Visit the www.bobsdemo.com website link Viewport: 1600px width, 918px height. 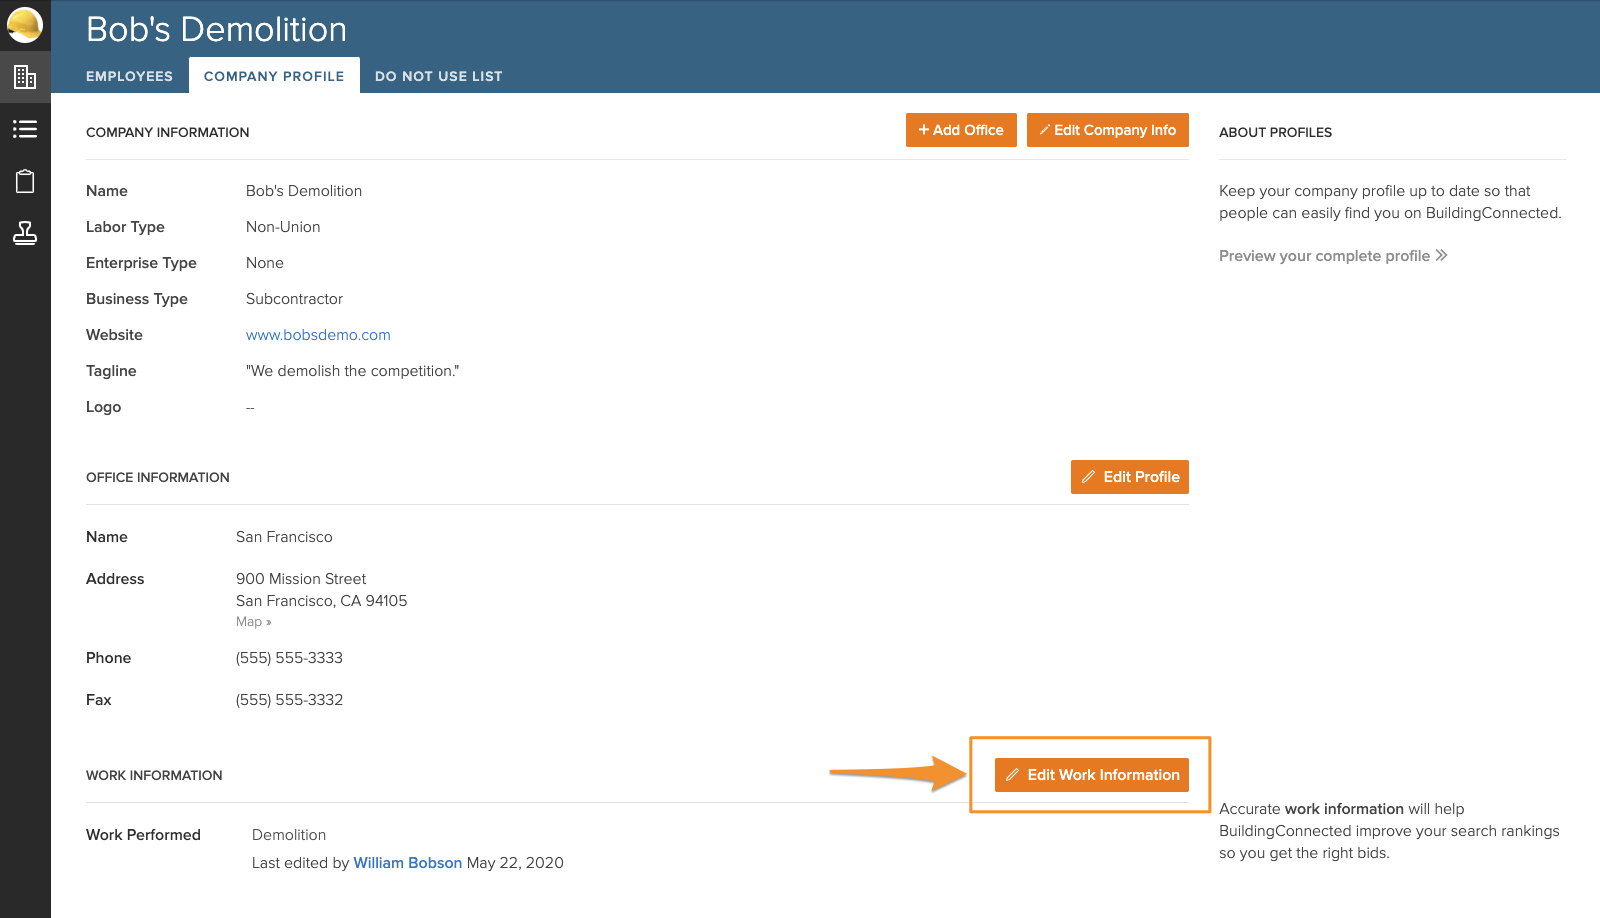[x=318, y=335]
